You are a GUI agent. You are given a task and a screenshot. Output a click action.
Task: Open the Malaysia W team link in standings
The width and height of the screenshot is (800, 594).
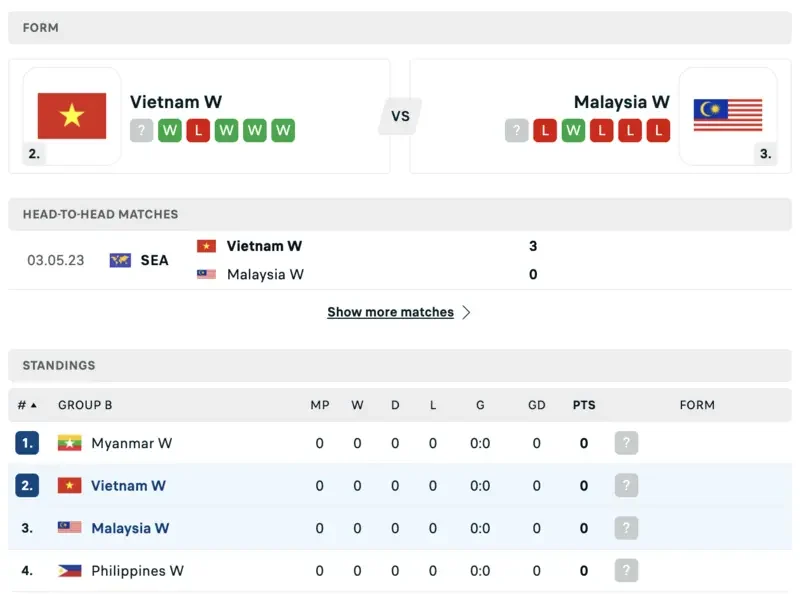click(x=130, y=528)
